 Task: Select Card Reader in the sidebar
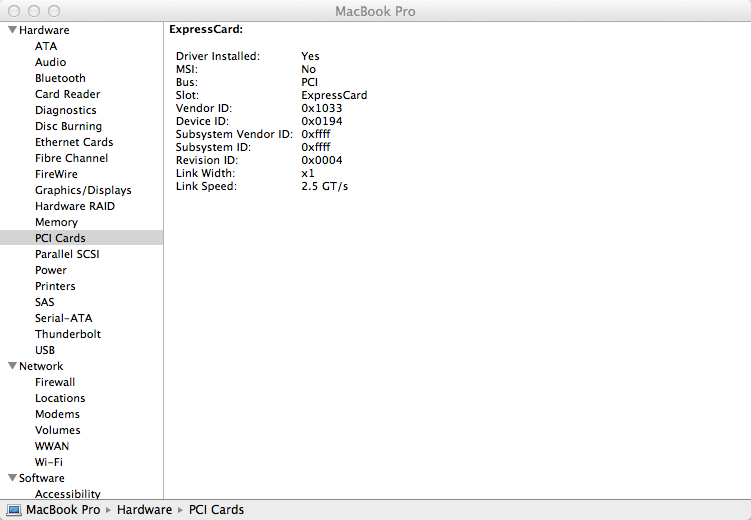click(68, 94)
